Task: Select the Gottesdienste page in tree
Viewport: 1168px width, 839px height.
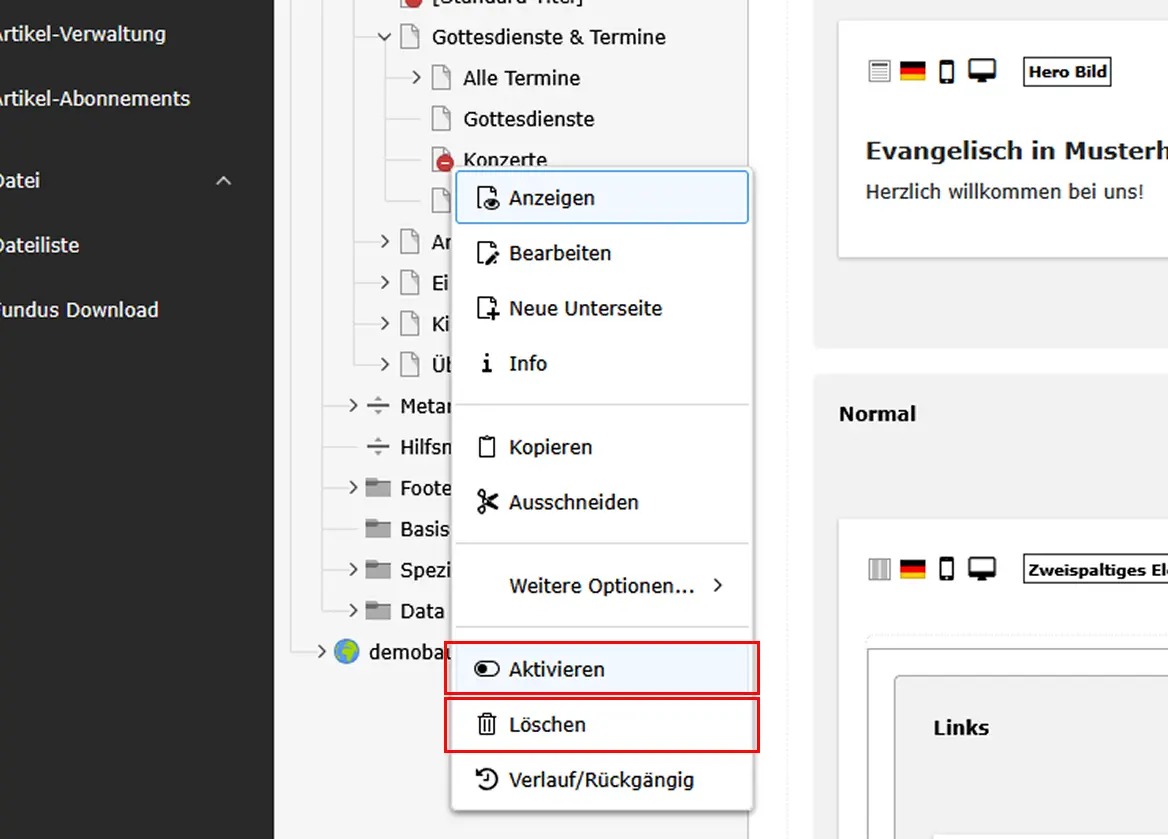Action: [x=528, y=119]
